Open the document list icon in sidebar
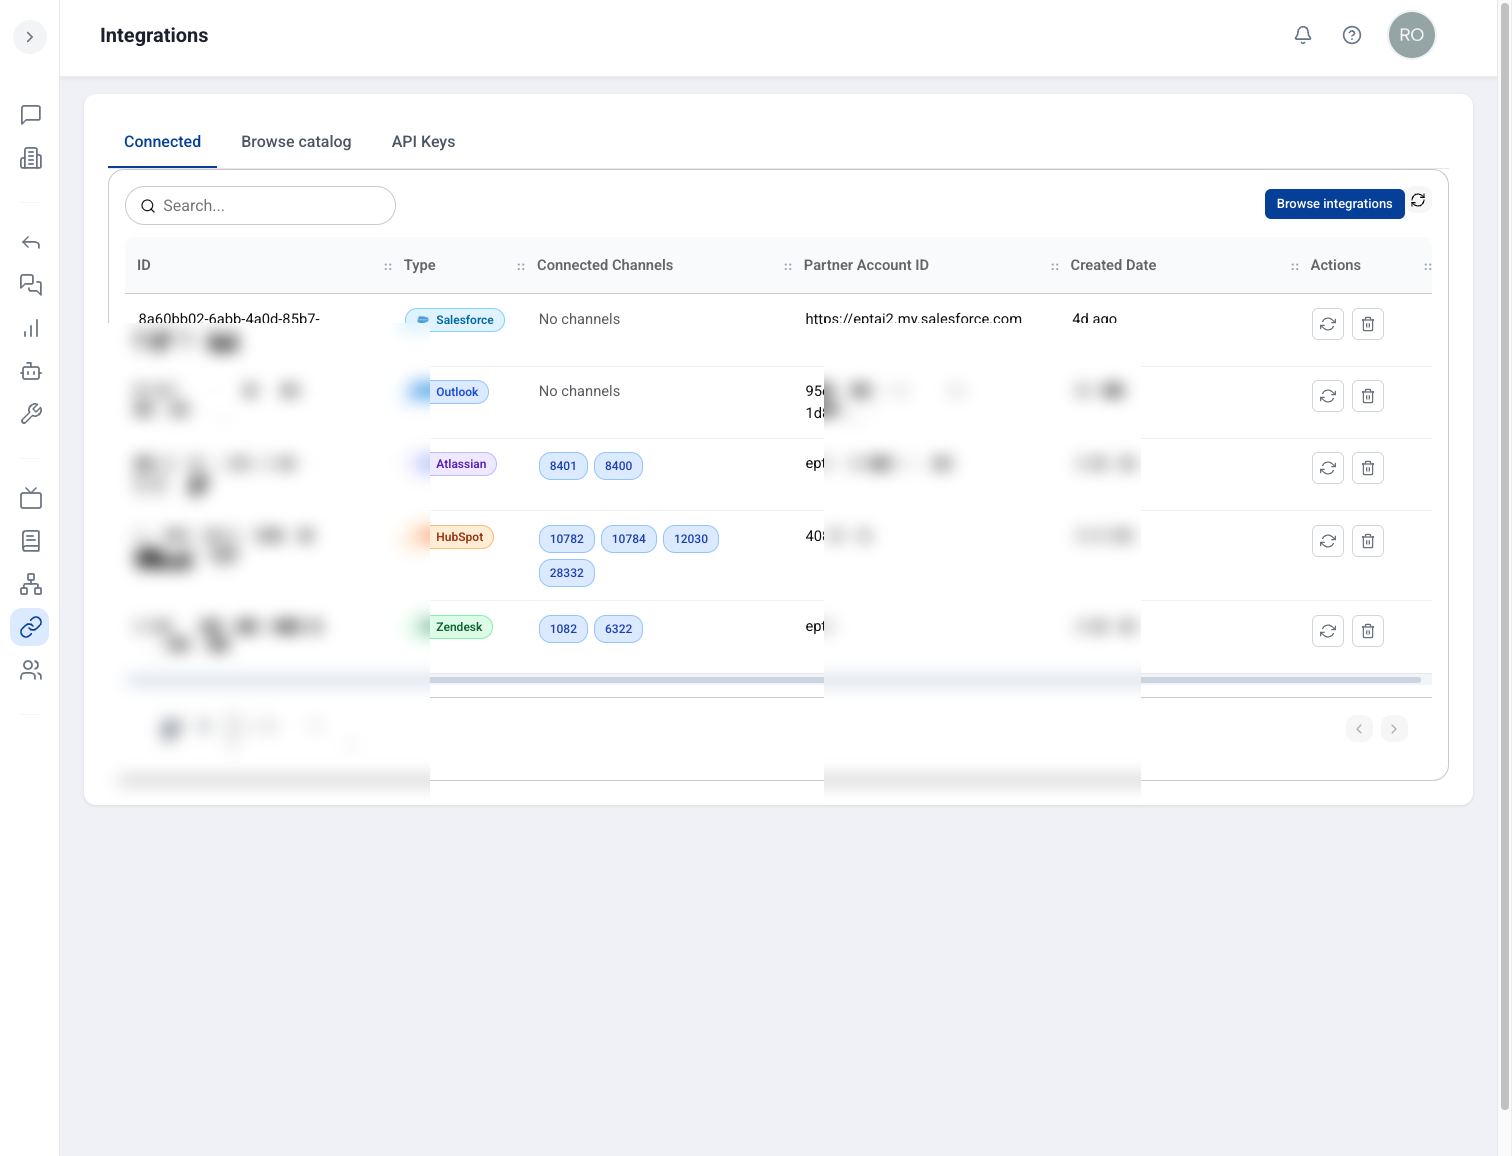 click(31, 541)
